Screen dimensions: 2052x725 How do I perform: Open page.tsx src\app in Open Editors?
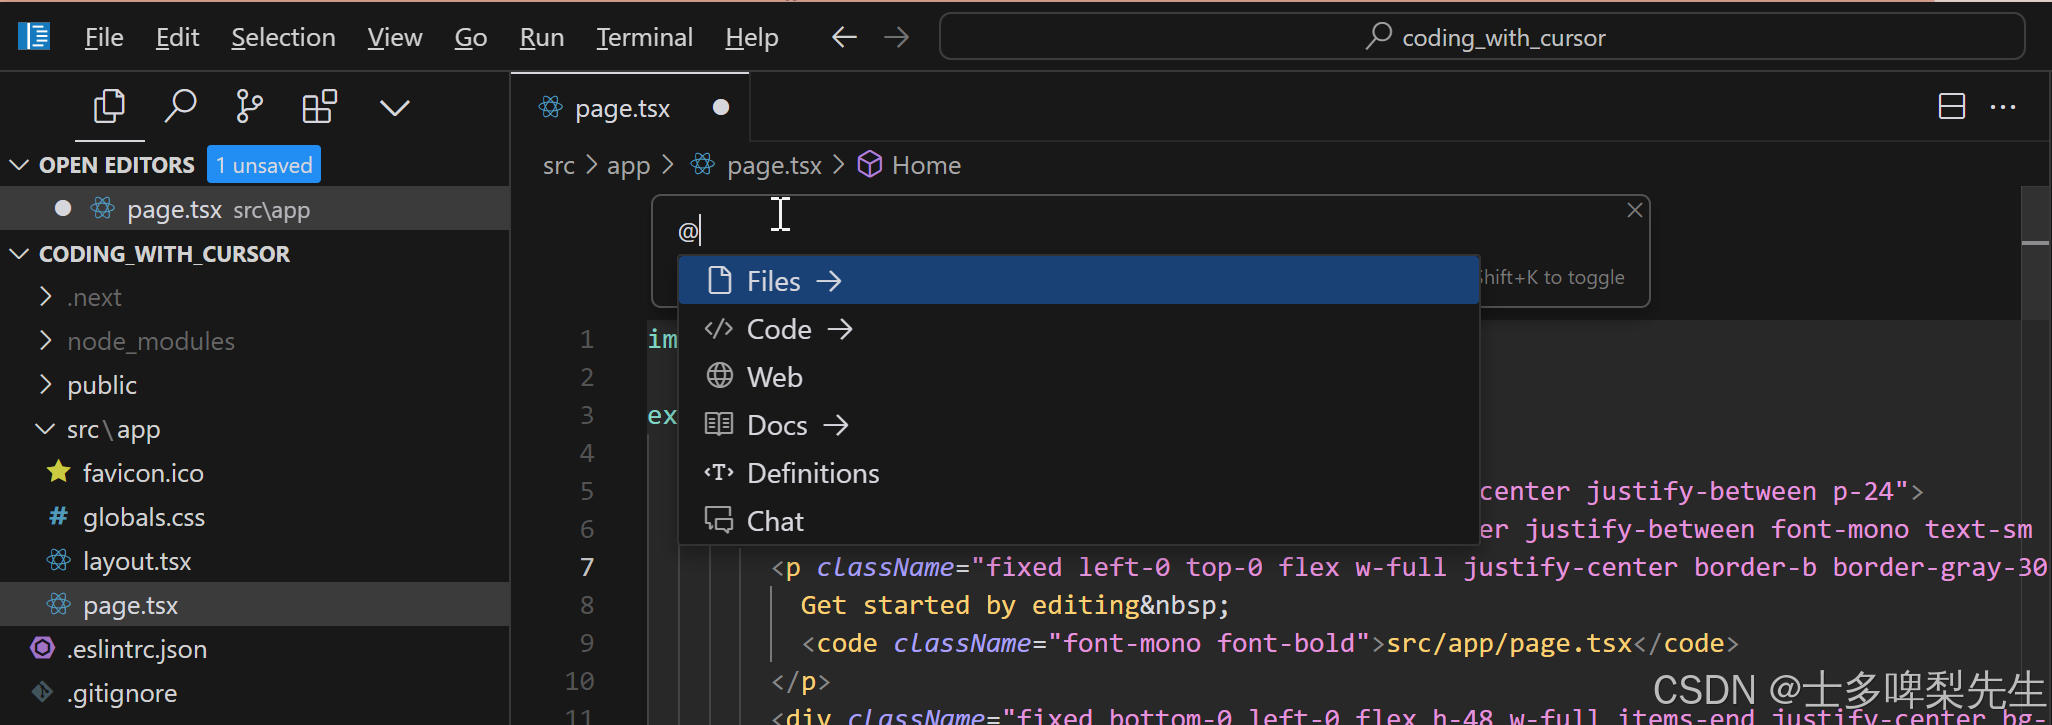click(255, 209)
